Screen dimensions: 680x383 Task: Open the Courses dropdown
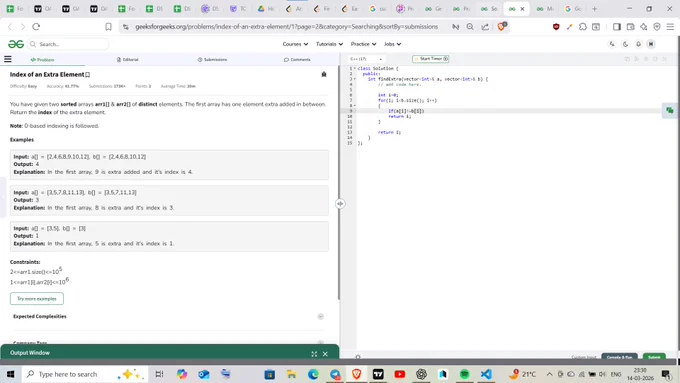[295, 44]
